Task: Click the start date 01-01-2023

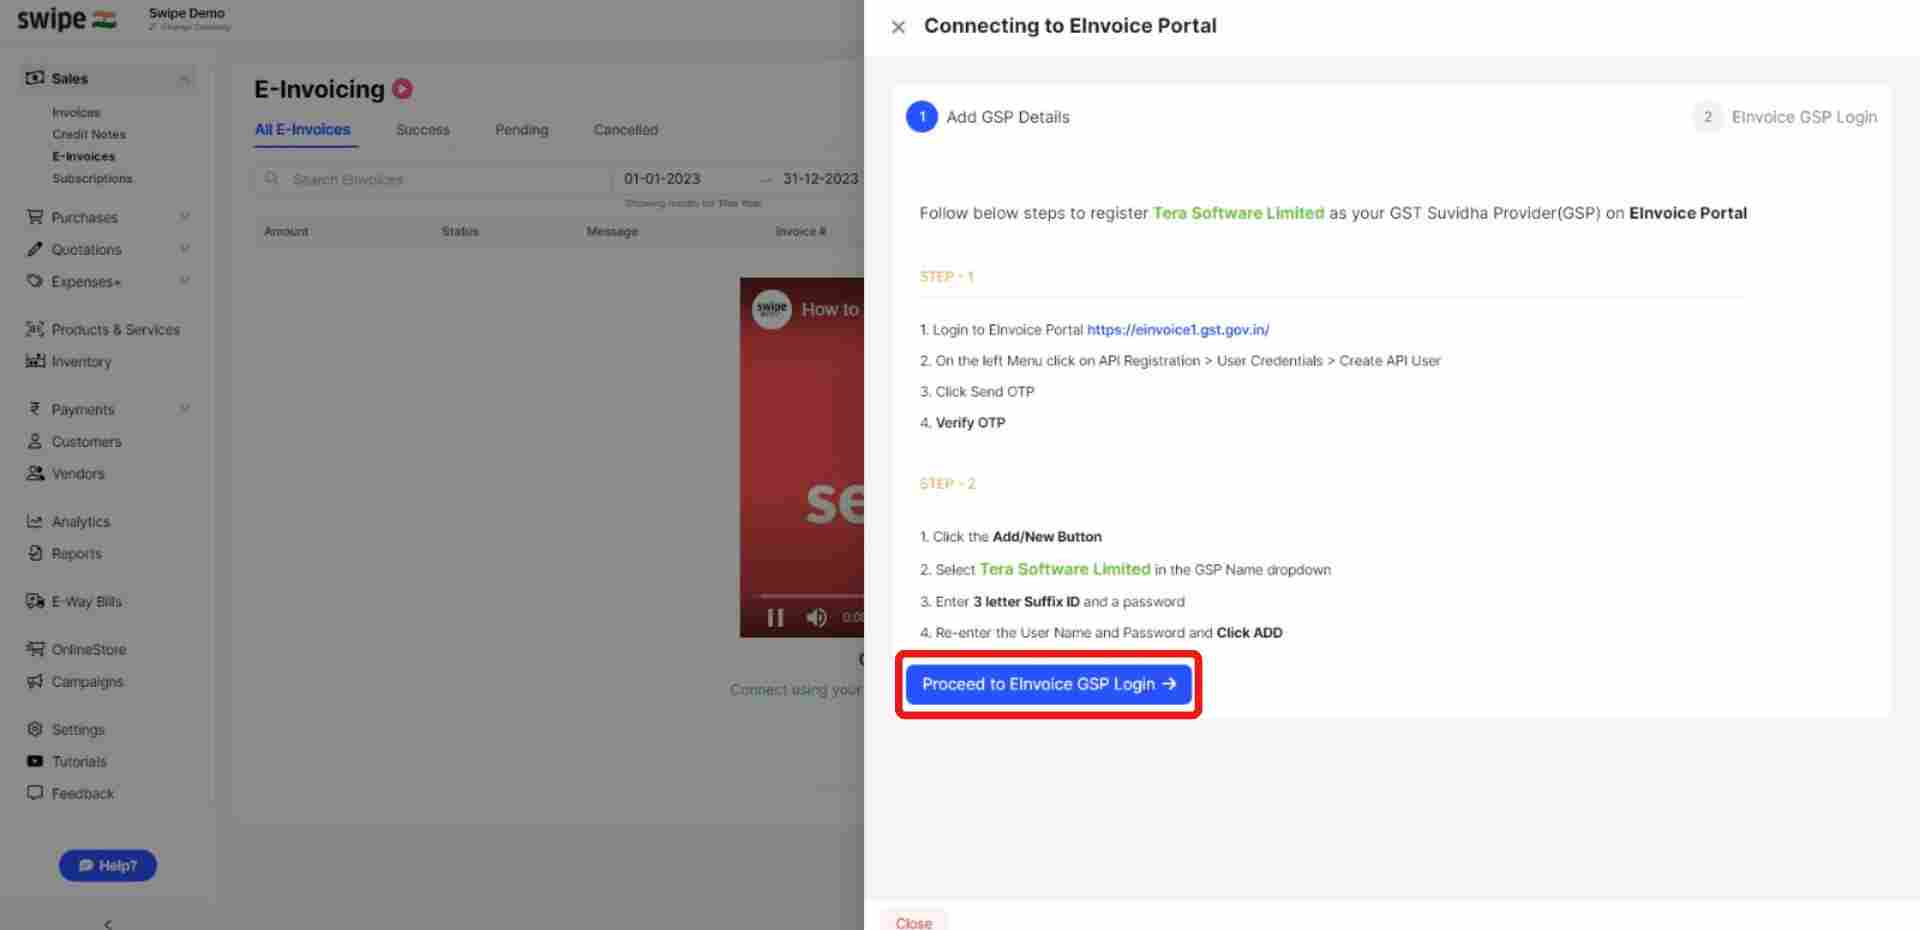Action: (x=662, y=179)
